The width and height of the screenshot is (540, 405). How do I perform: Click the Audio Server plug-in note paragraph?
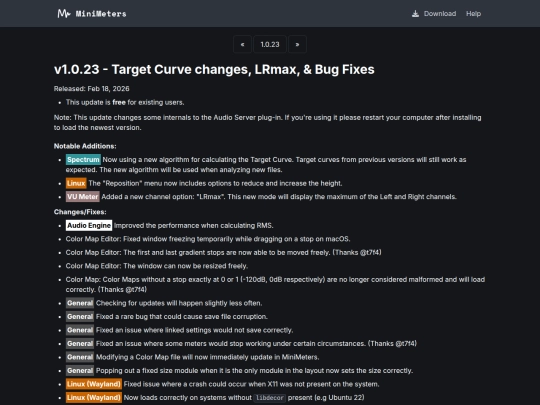[x=268, y=123]
